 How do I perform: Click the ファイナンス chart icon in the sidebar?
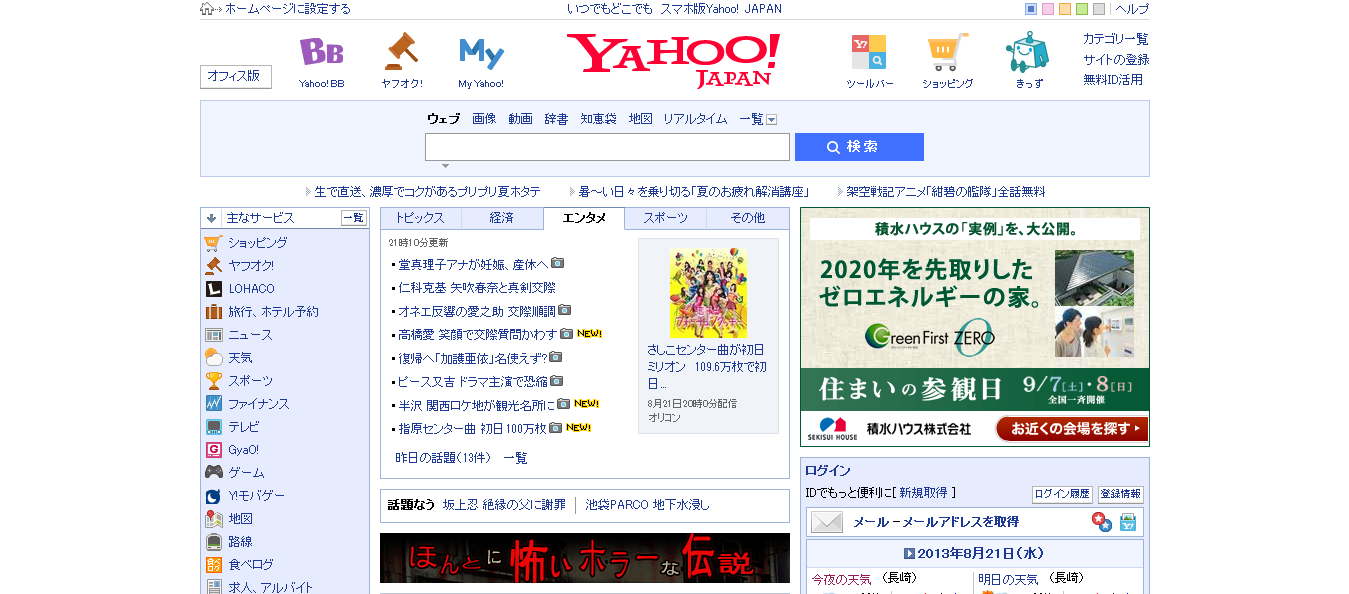[x=213, y=404]
